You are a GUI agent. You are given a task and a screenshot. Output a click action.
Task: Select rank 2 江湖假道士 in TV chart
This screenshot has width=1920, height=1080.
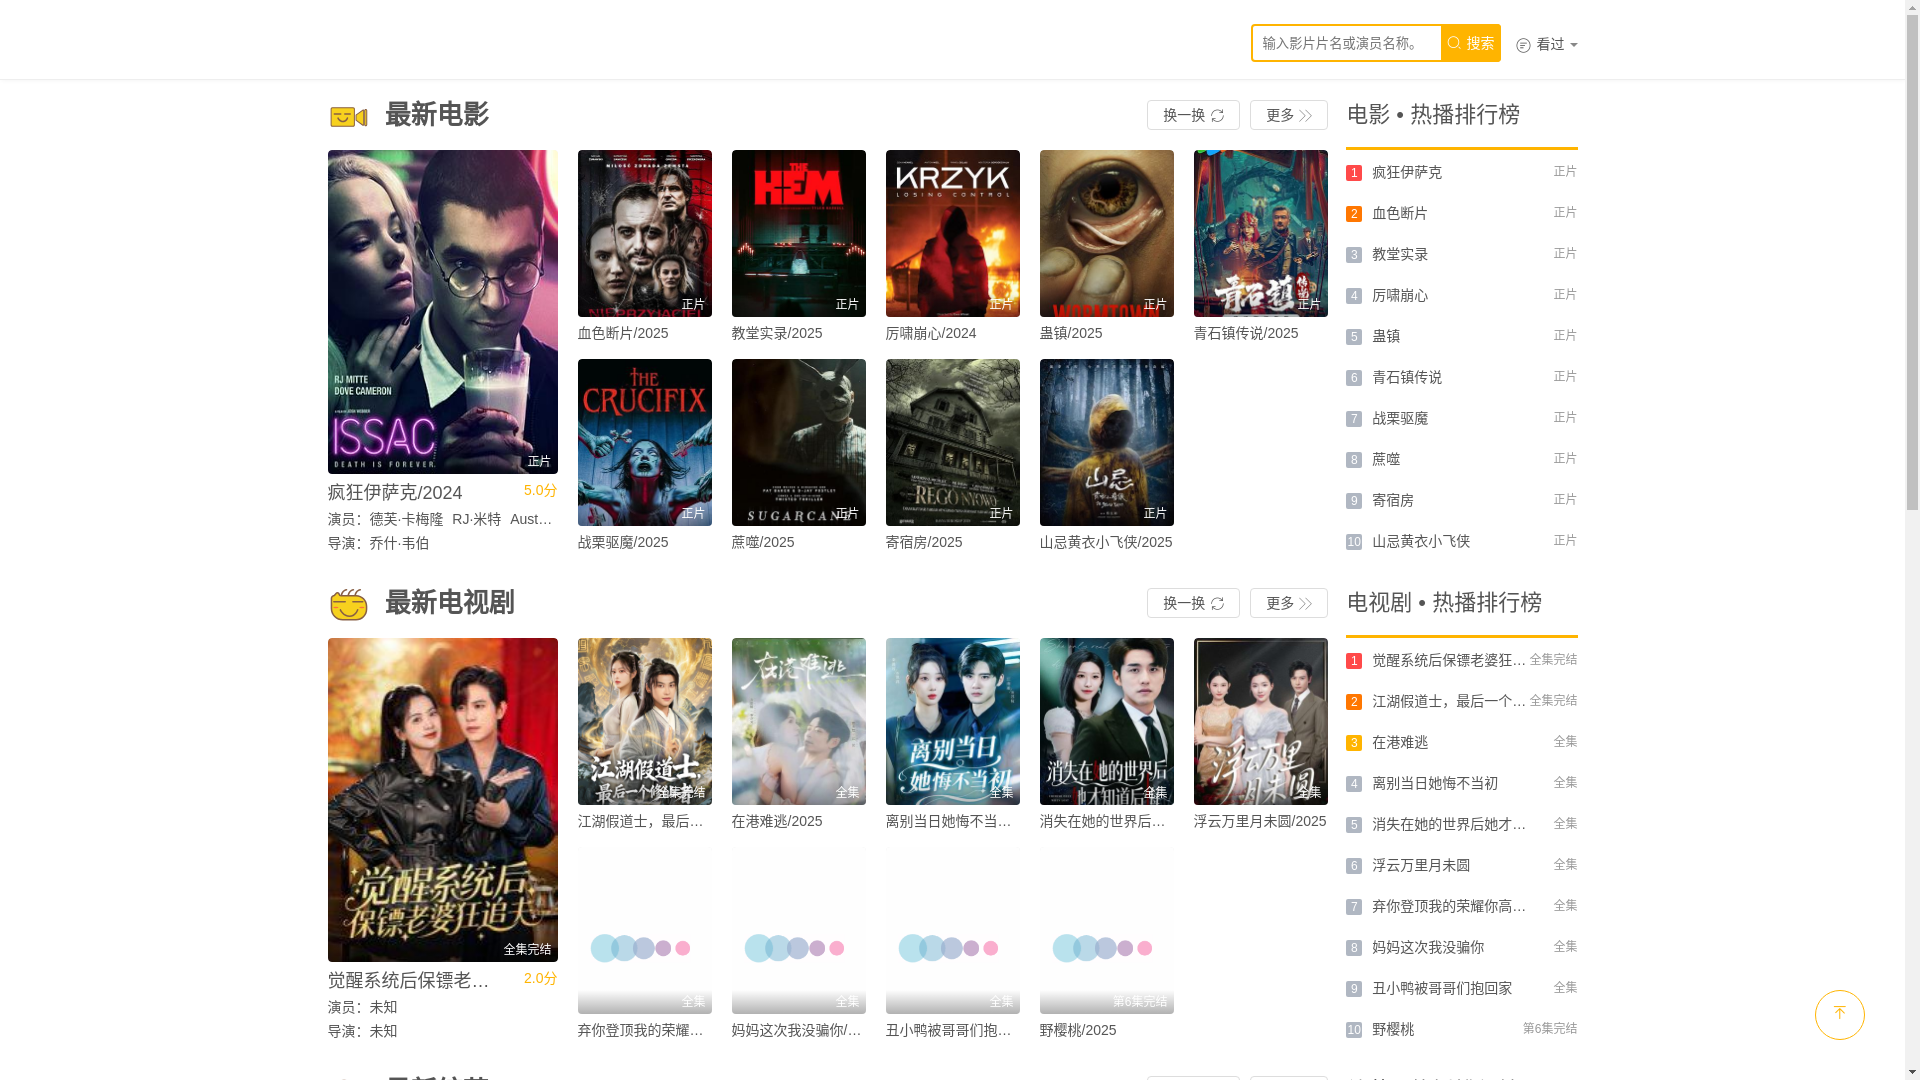click(1462, 701)
